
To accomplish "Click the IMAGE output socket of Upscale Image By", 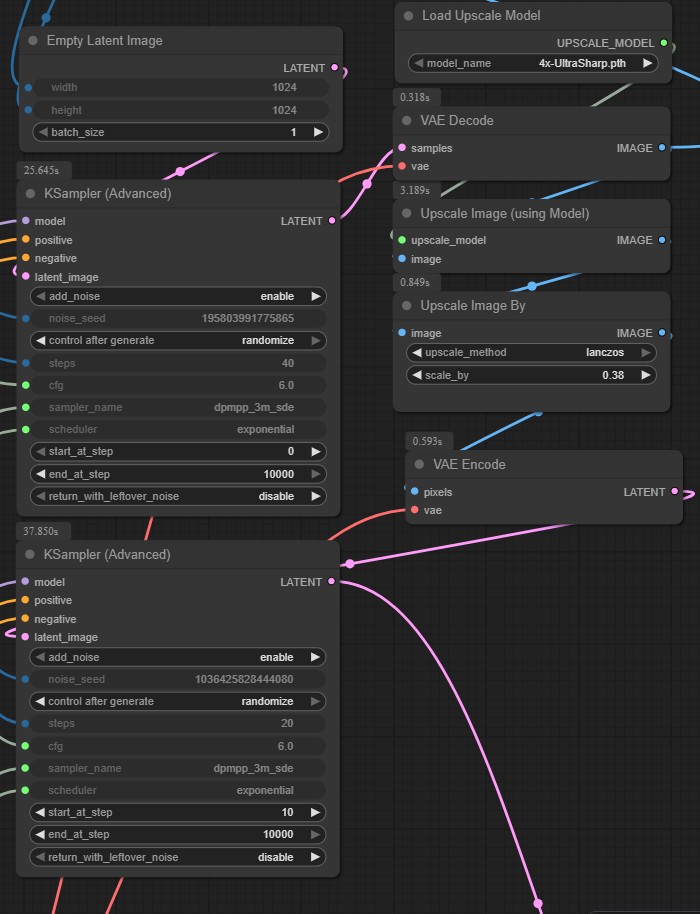I will (662, 333).
